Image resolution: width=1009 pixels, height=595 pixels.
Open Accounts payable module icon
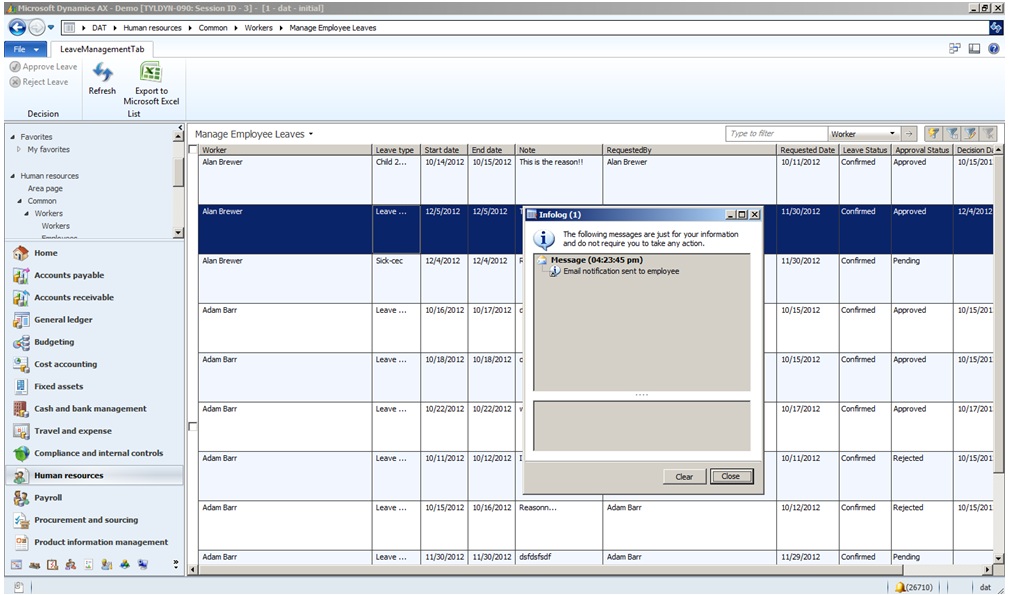pyautogui.click(x=21, y=275)
